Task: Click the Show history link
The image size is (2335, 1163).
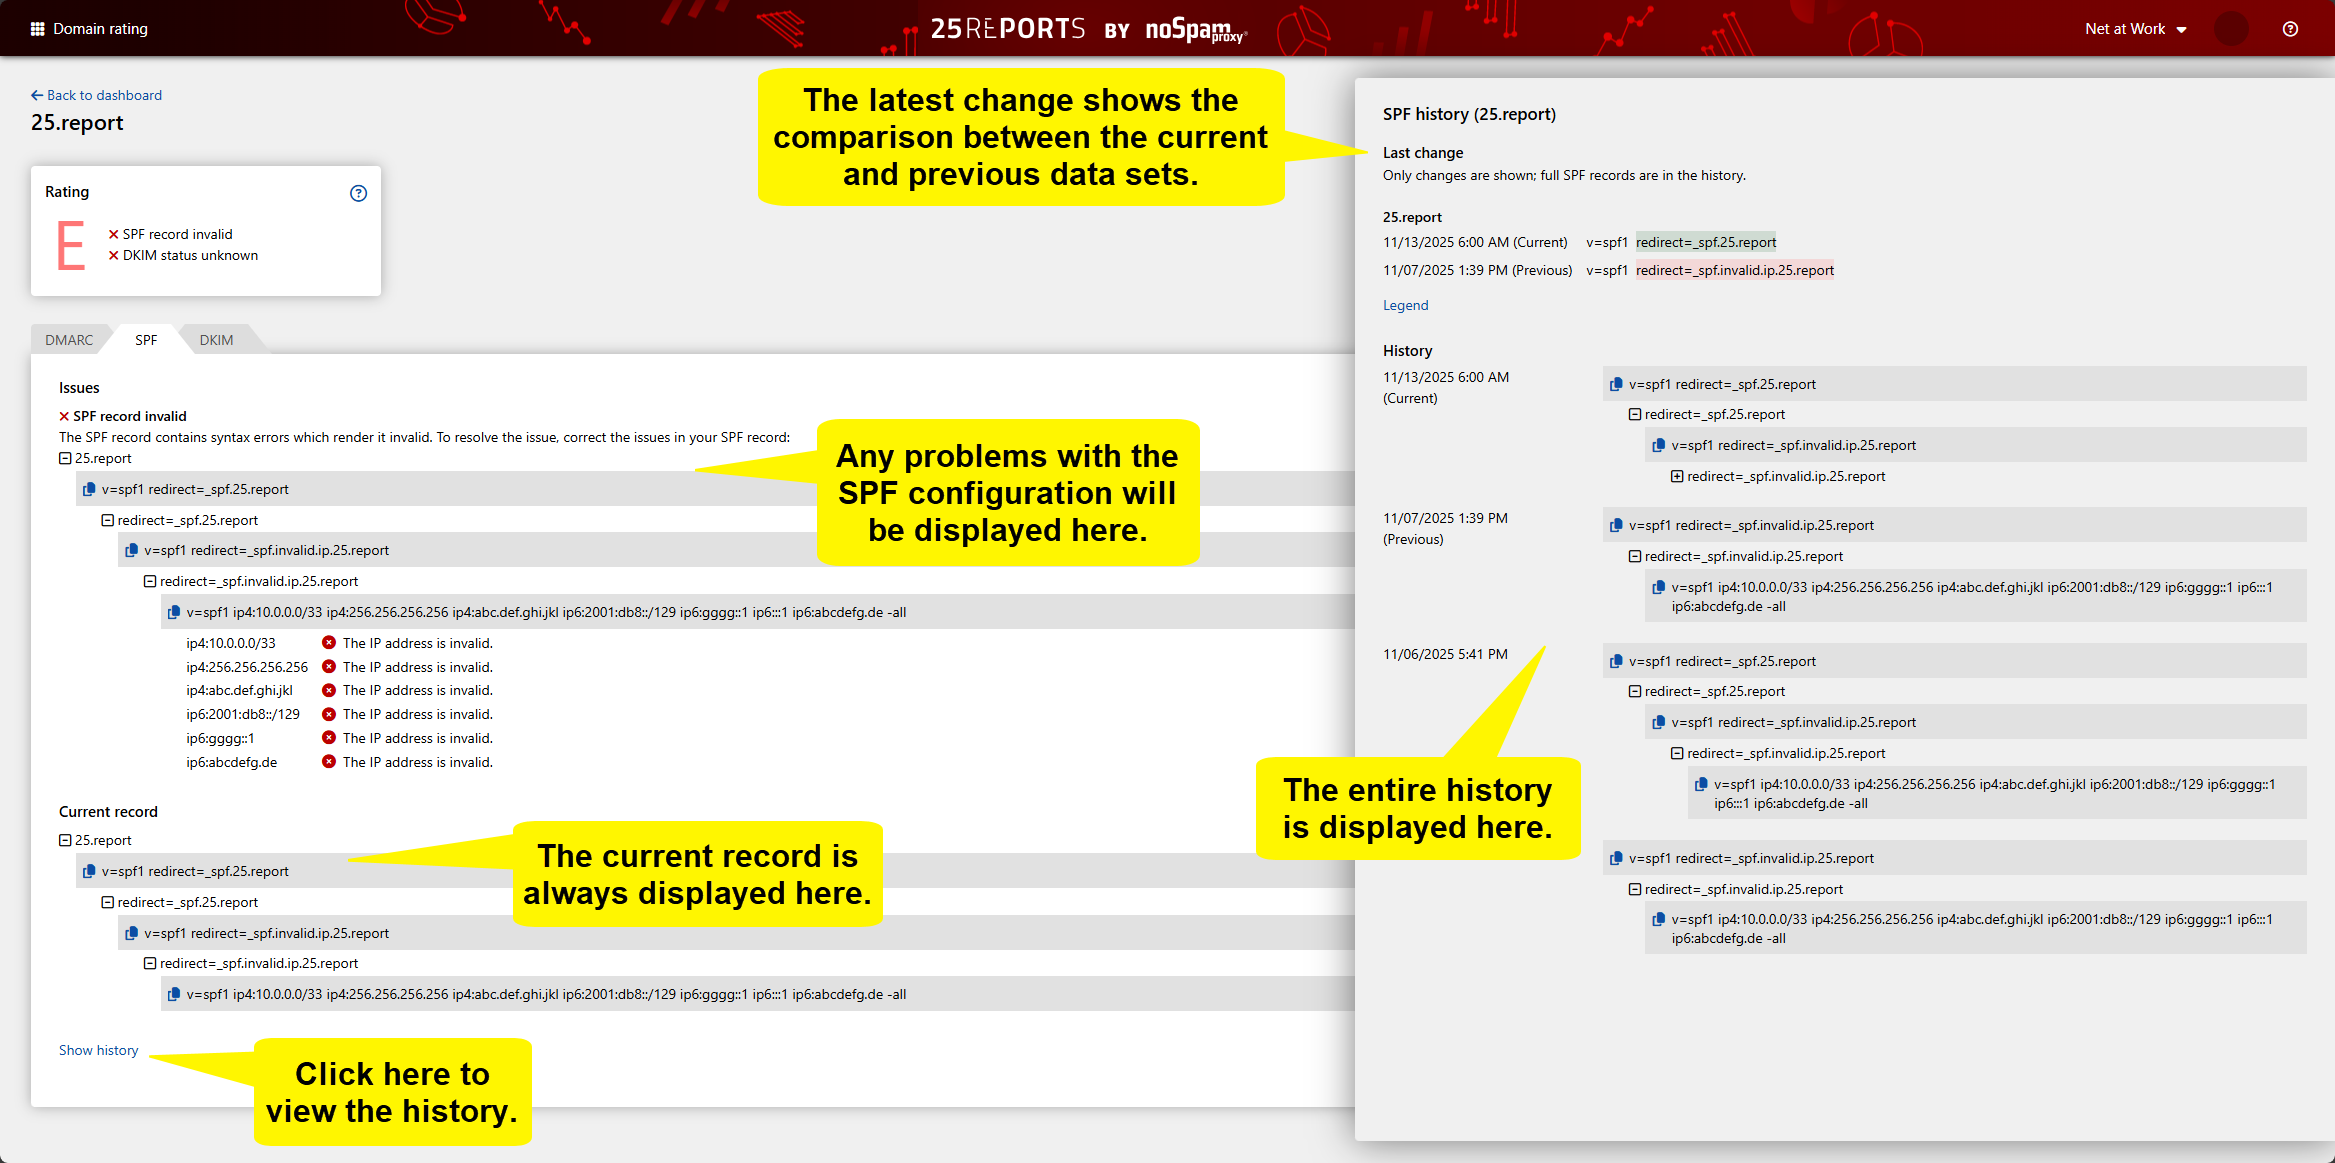Action: click(x=98, y=1050)
